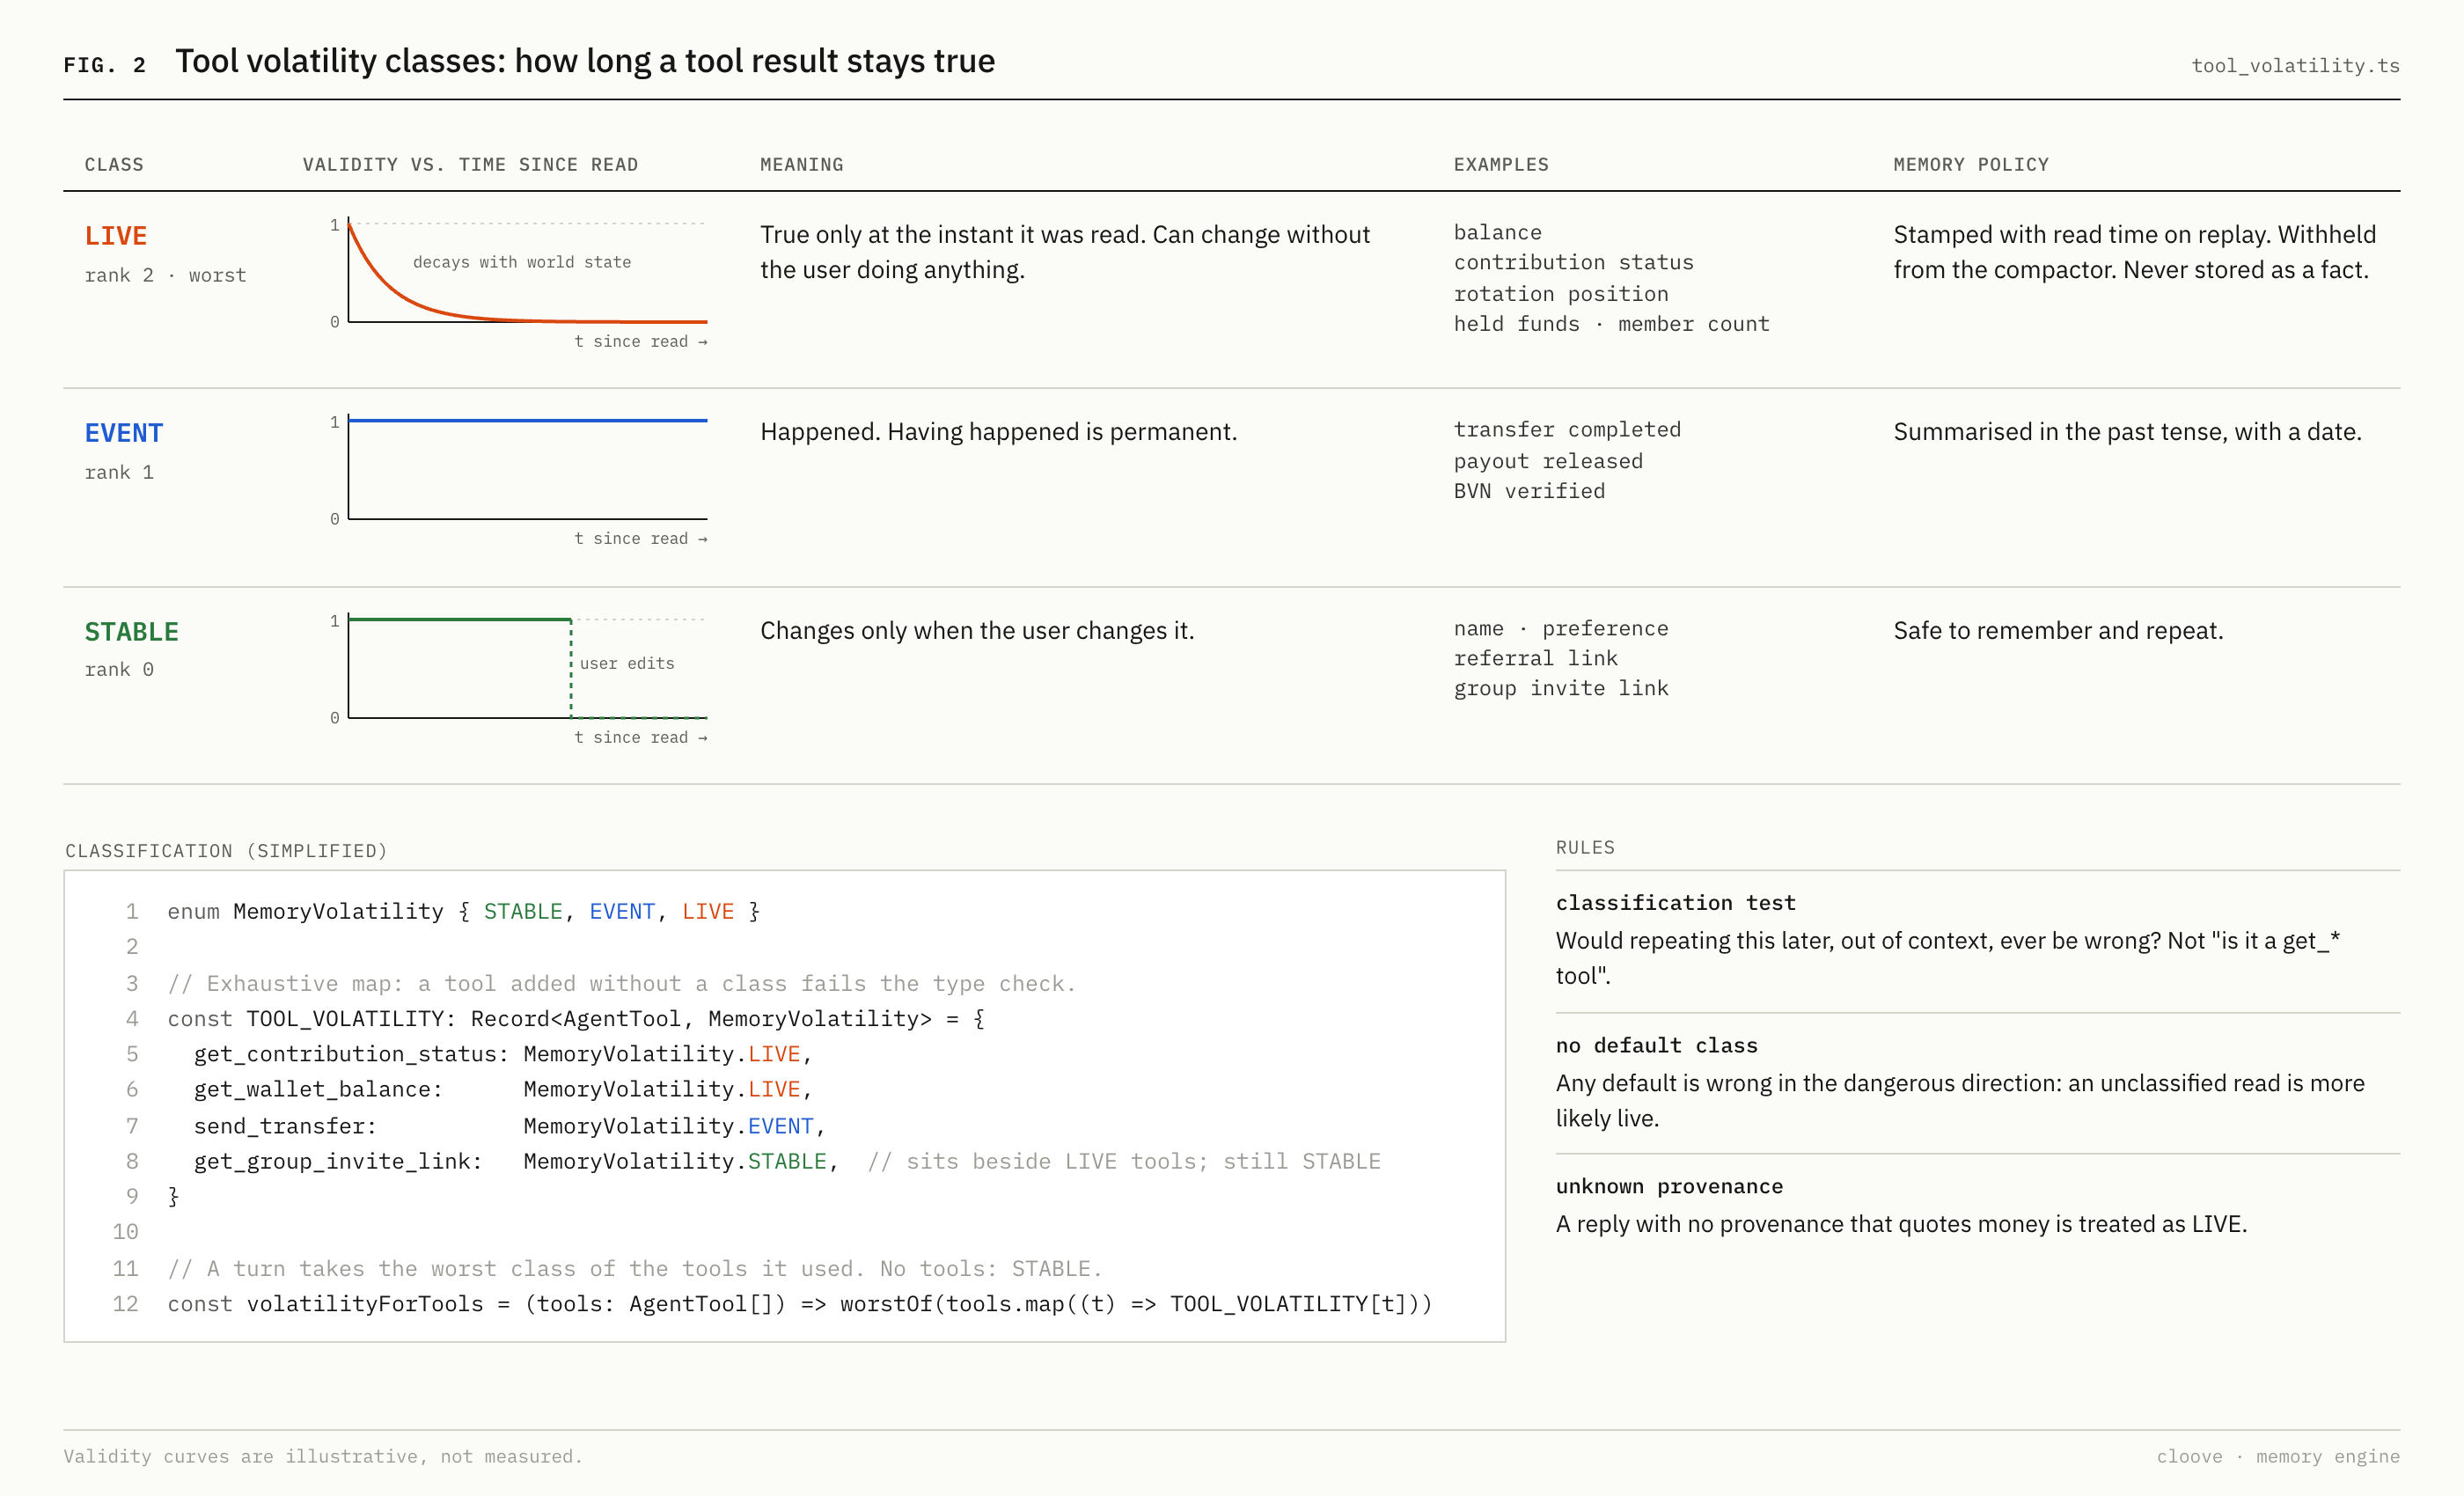2464x1496 pixels.
Task: Click 'Changes only when the user changes it.'
Action: coord(977,631)
